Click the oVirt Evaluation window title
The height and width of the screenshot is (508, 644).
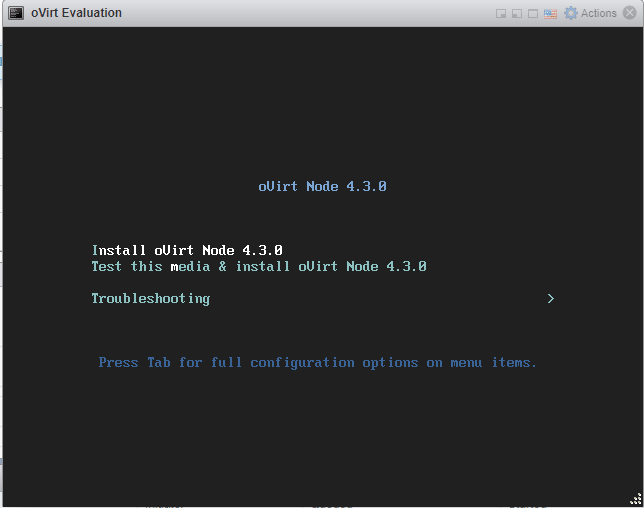pos(76,13)
